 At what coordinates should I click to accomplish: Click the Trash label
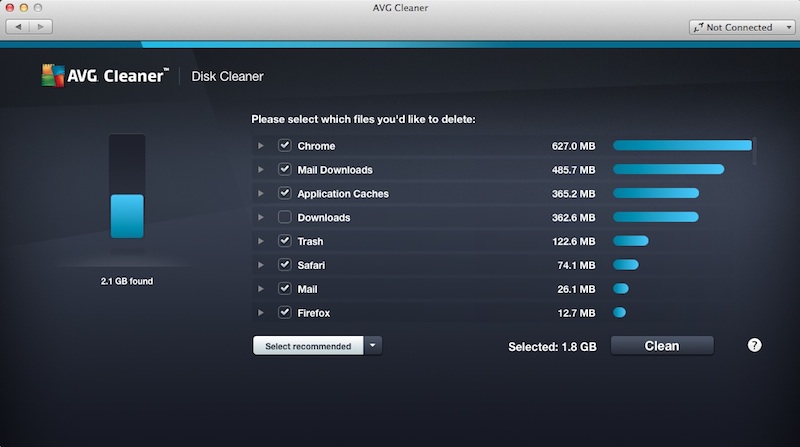(x=310, y=241)
